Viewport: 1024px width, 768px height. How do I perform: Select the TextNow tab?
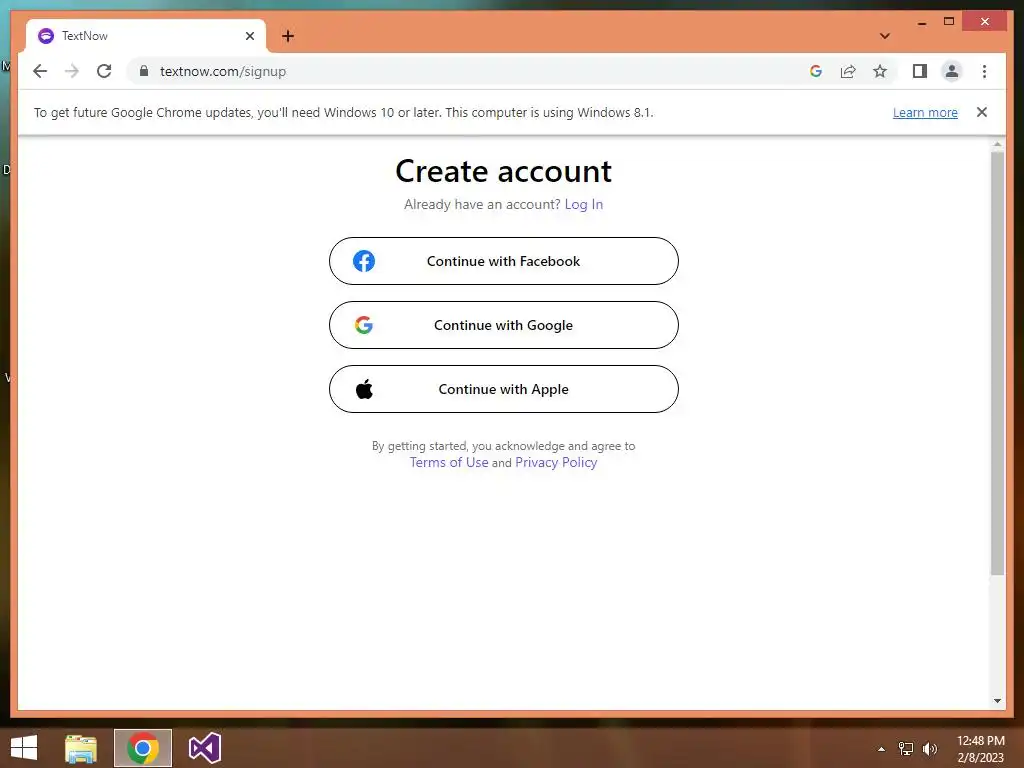[146, 36]
